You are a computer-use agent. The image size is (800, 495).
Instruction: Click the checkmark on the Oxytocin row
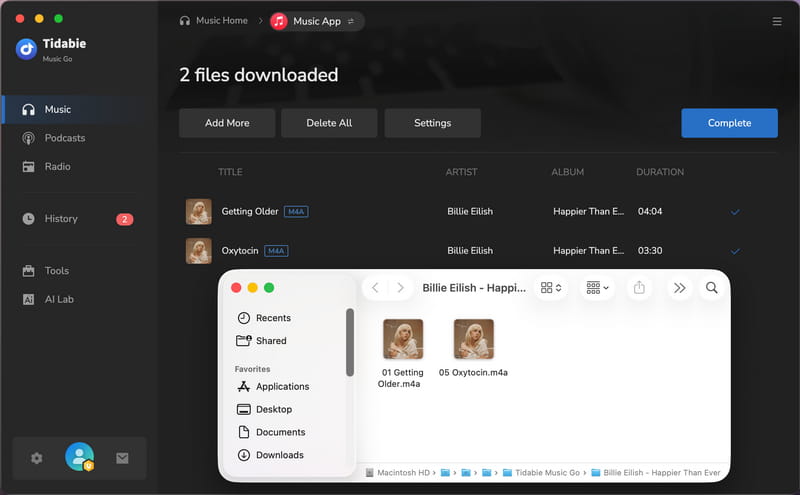click(735, 252)
